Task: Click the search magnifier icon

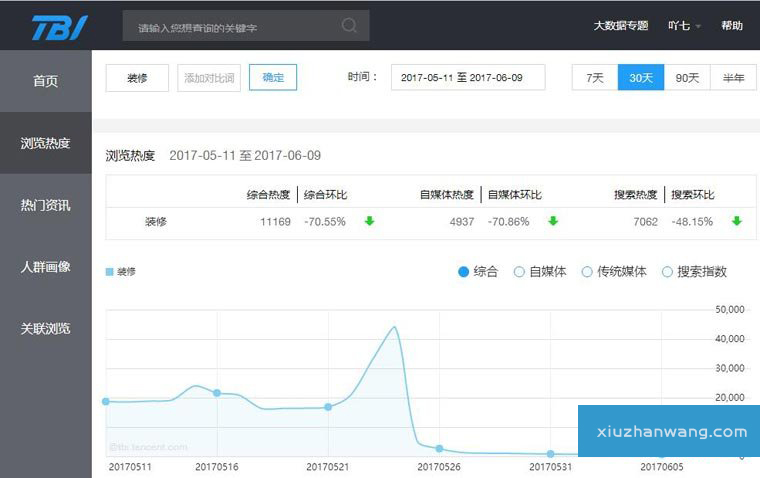Action: tap(349, 26)
